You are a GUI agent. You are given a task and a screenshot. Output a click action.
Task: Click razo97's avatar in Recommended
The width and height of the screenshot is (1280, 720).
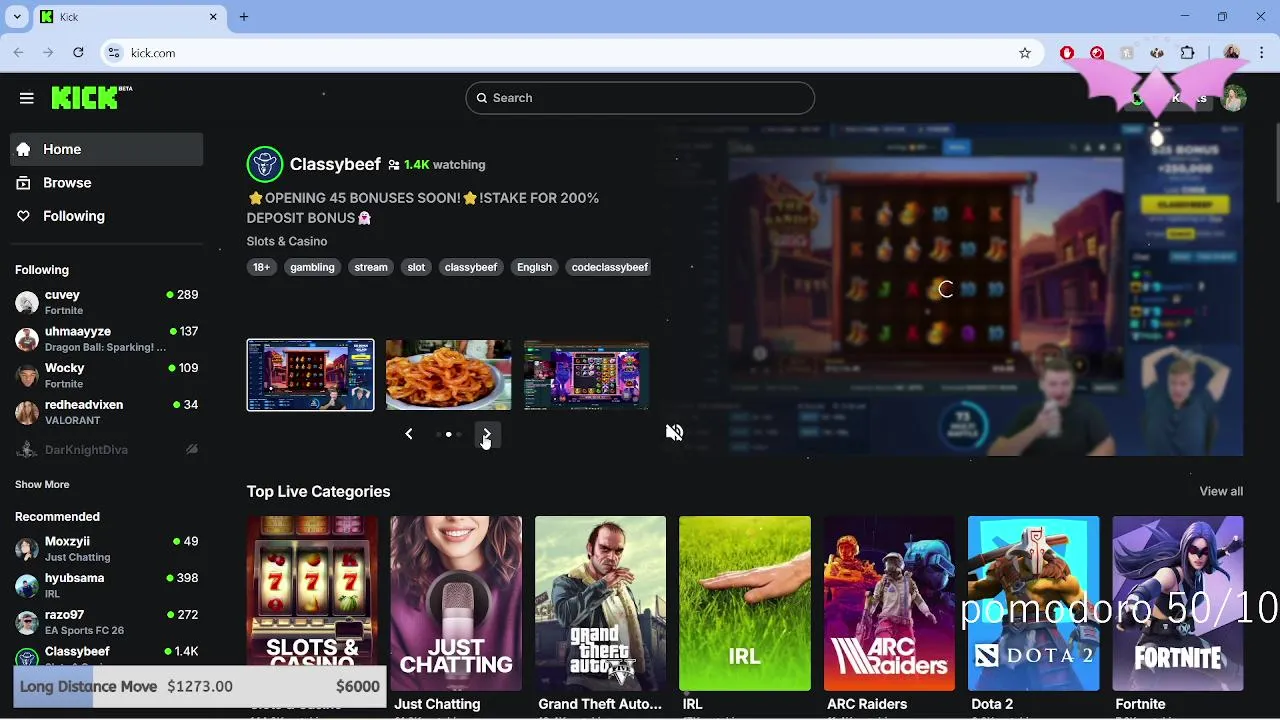(27, 622)
